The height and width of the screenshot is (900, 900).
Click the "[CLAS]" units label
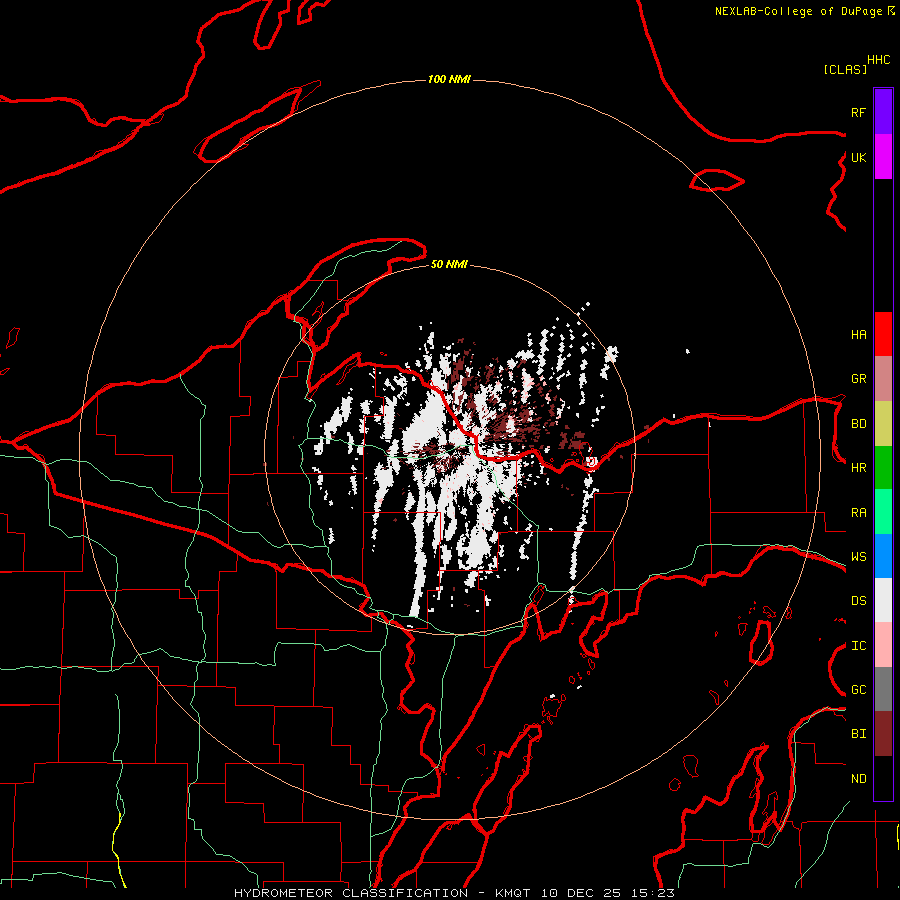(845, 69)
